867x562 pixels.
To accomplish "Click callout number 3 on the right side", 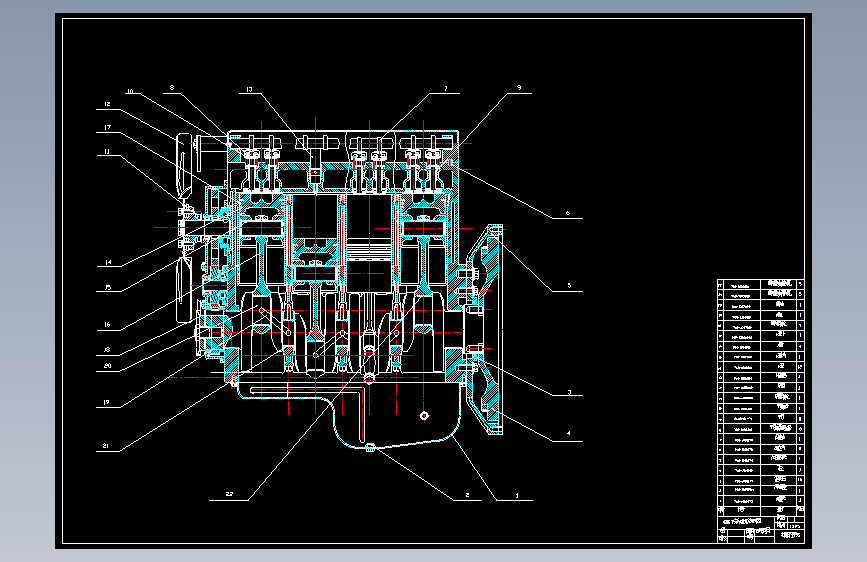I will coord(569,392).
